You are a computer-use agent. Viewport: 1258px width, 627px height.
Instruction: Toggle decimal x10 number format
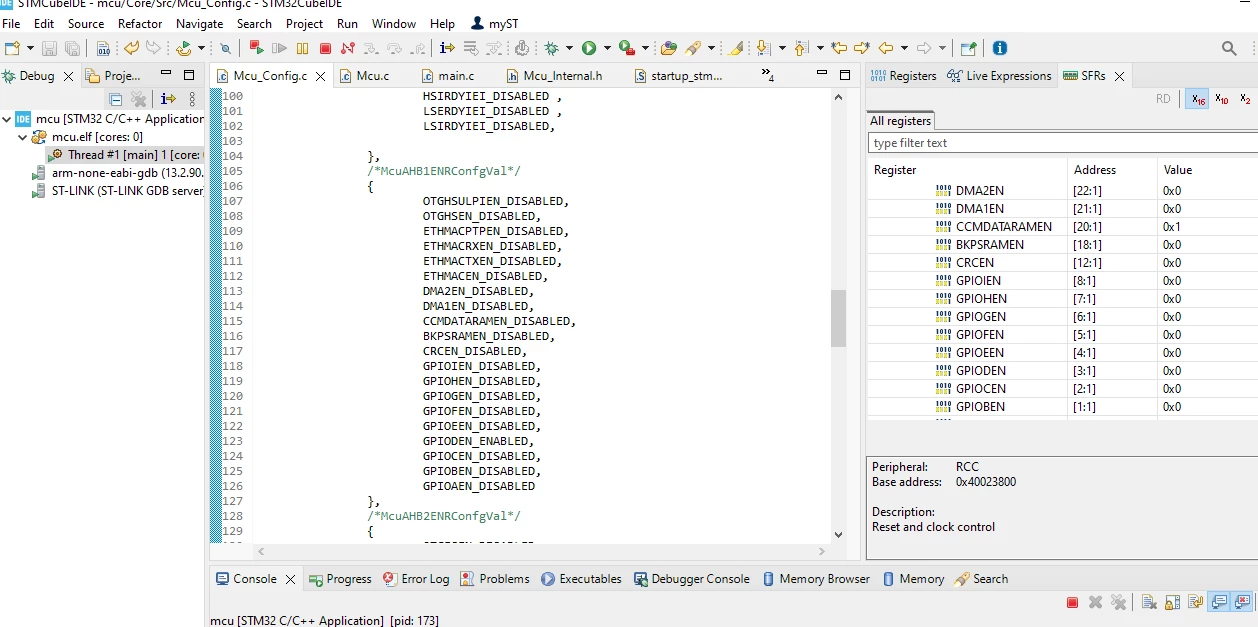(1222, 99)
